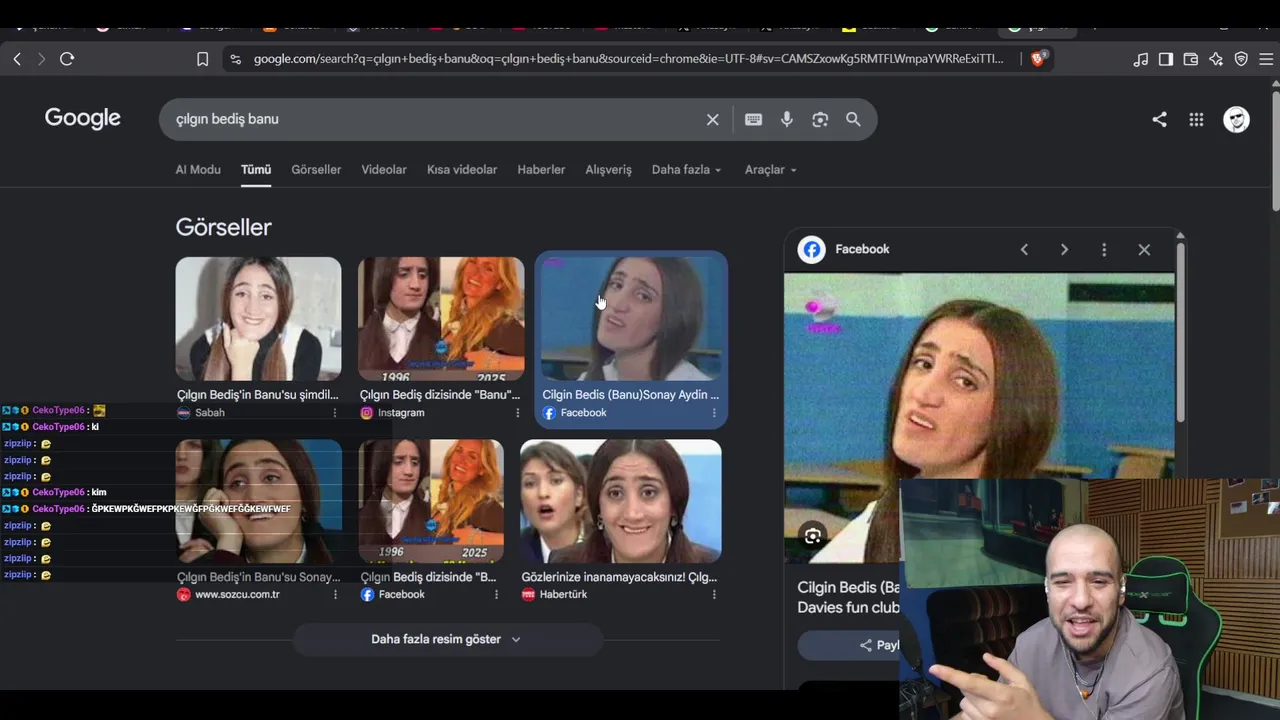Close the Facebook image preview panel
Screen dimensions: 1280x720
pyautogui.click(x=1144, y=250)
